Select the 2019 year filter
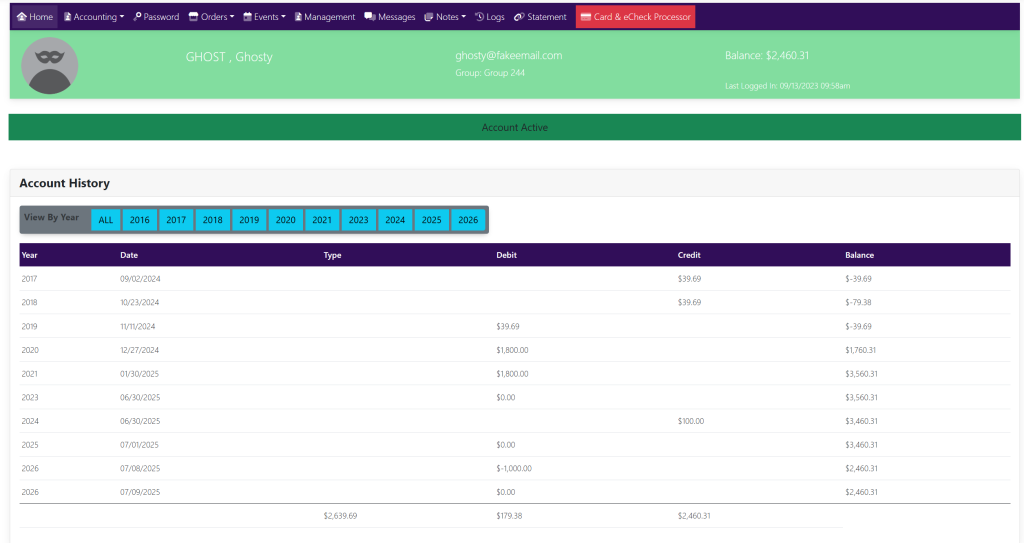Screen dimensions: 1024x543 (x=249, y=220)
